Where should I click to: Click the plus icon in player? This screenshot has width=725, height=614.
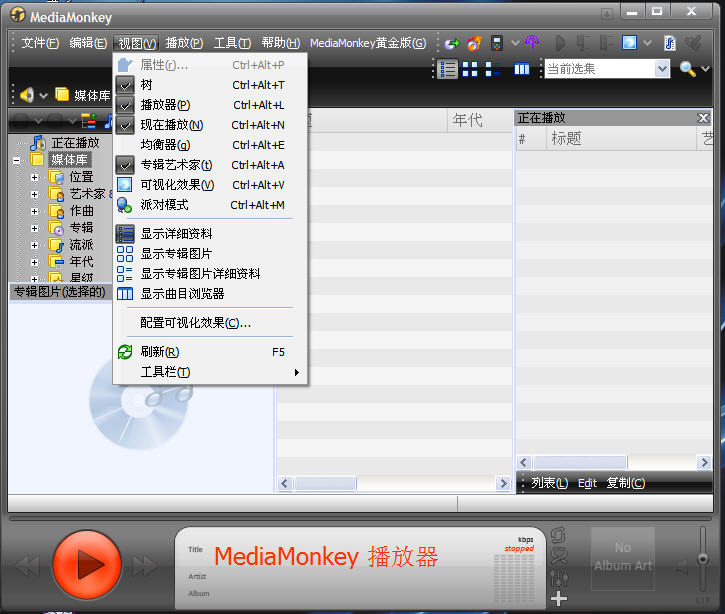click(559, 599)
